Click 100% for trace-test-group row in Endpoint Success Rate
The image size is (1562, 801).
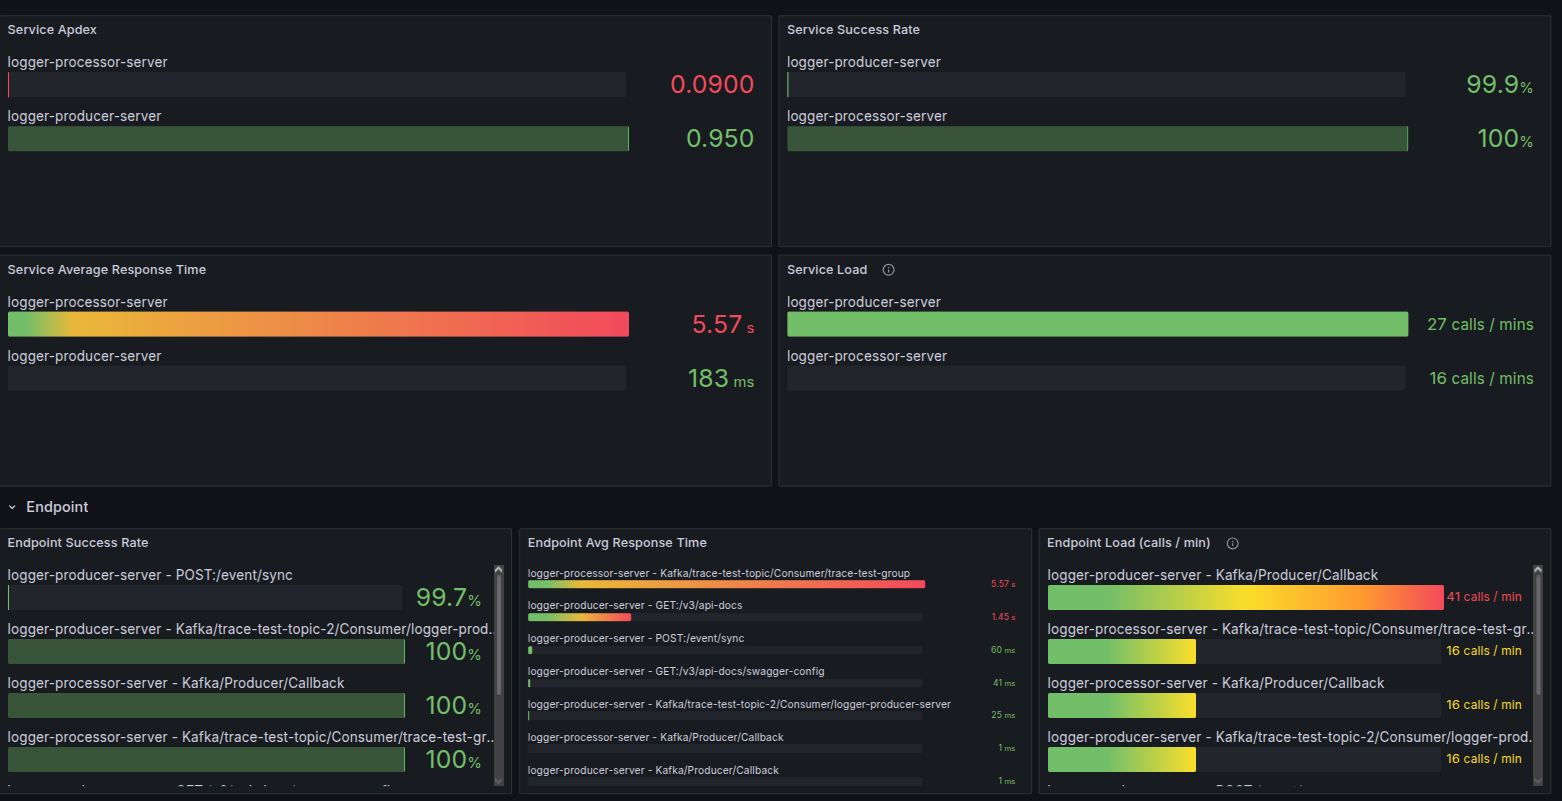[x=453, y=759]
